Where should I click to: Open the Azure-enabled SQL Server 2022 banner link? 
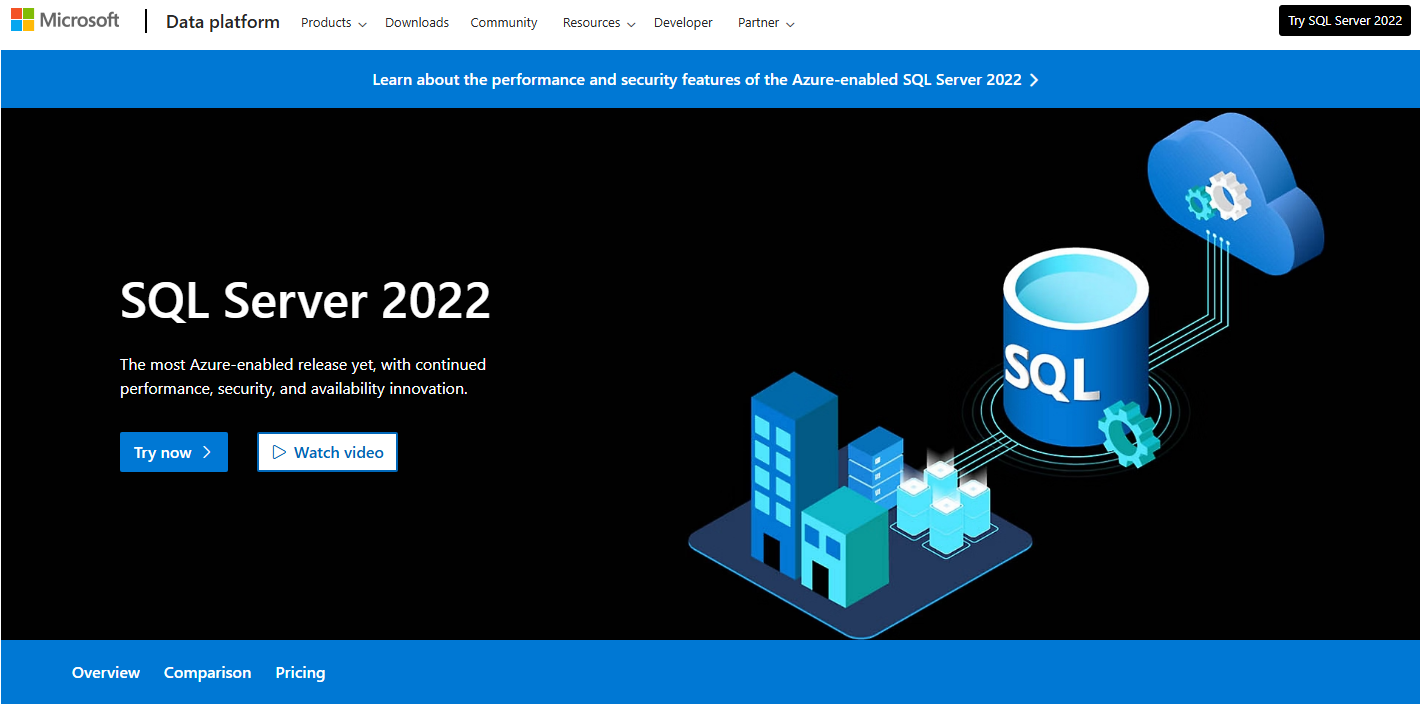(696, 80)
